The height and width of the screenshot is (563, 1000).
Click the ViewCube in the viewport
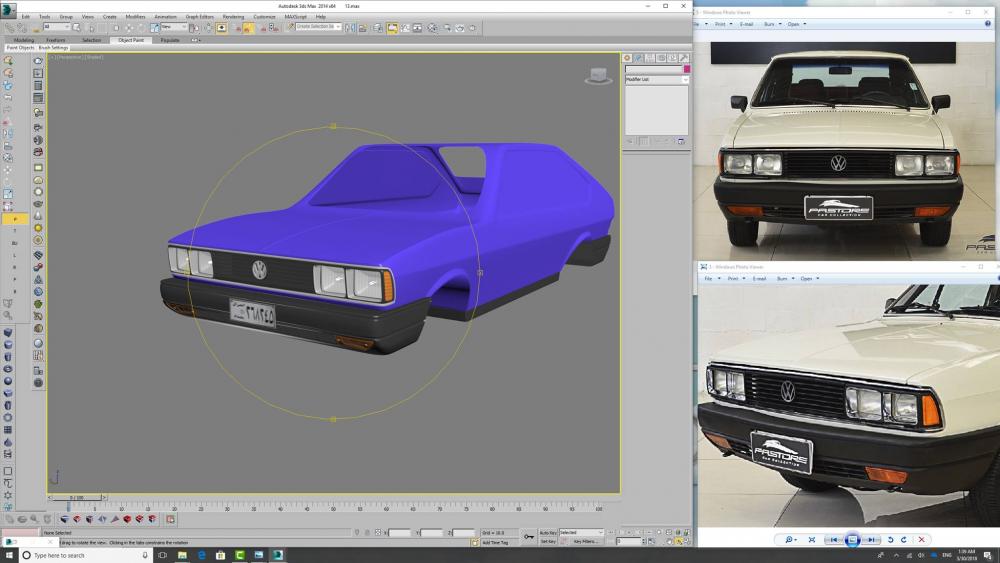click(598, 75)
